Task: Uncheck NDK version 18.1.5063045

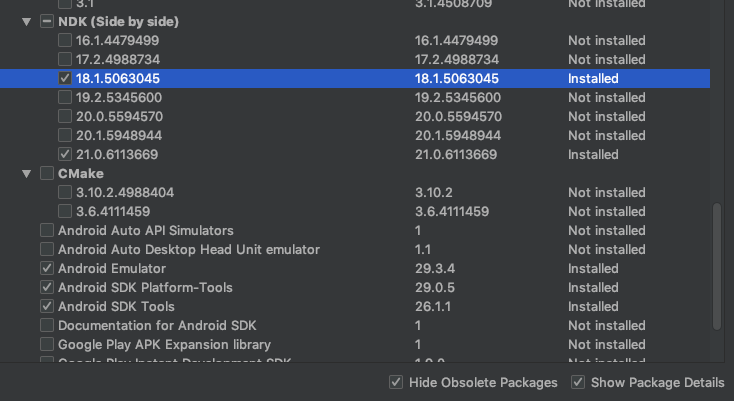Action: (x=65, y=78)
